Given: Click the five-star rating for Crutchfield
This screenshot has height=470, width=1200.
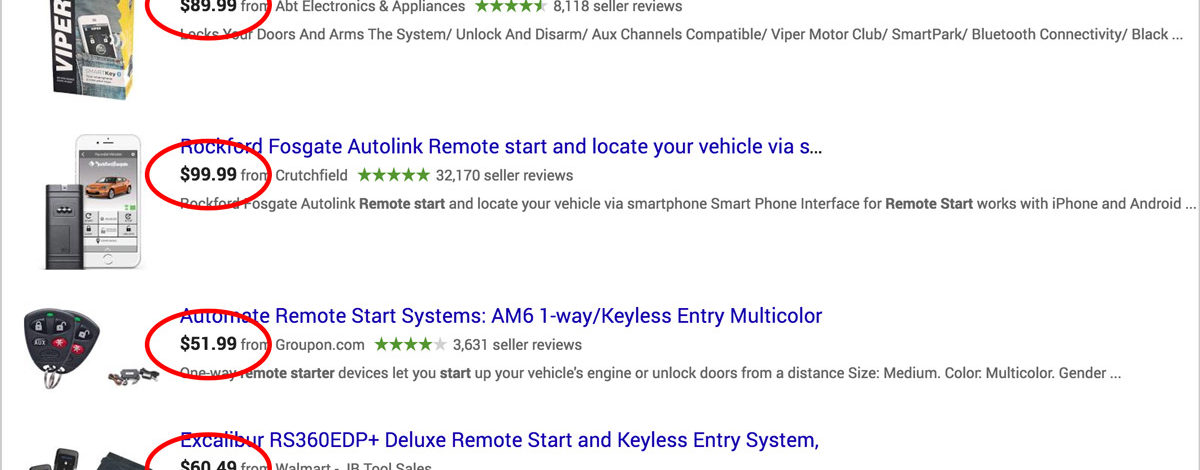Looking at the screenshot, I should point(393,175).
